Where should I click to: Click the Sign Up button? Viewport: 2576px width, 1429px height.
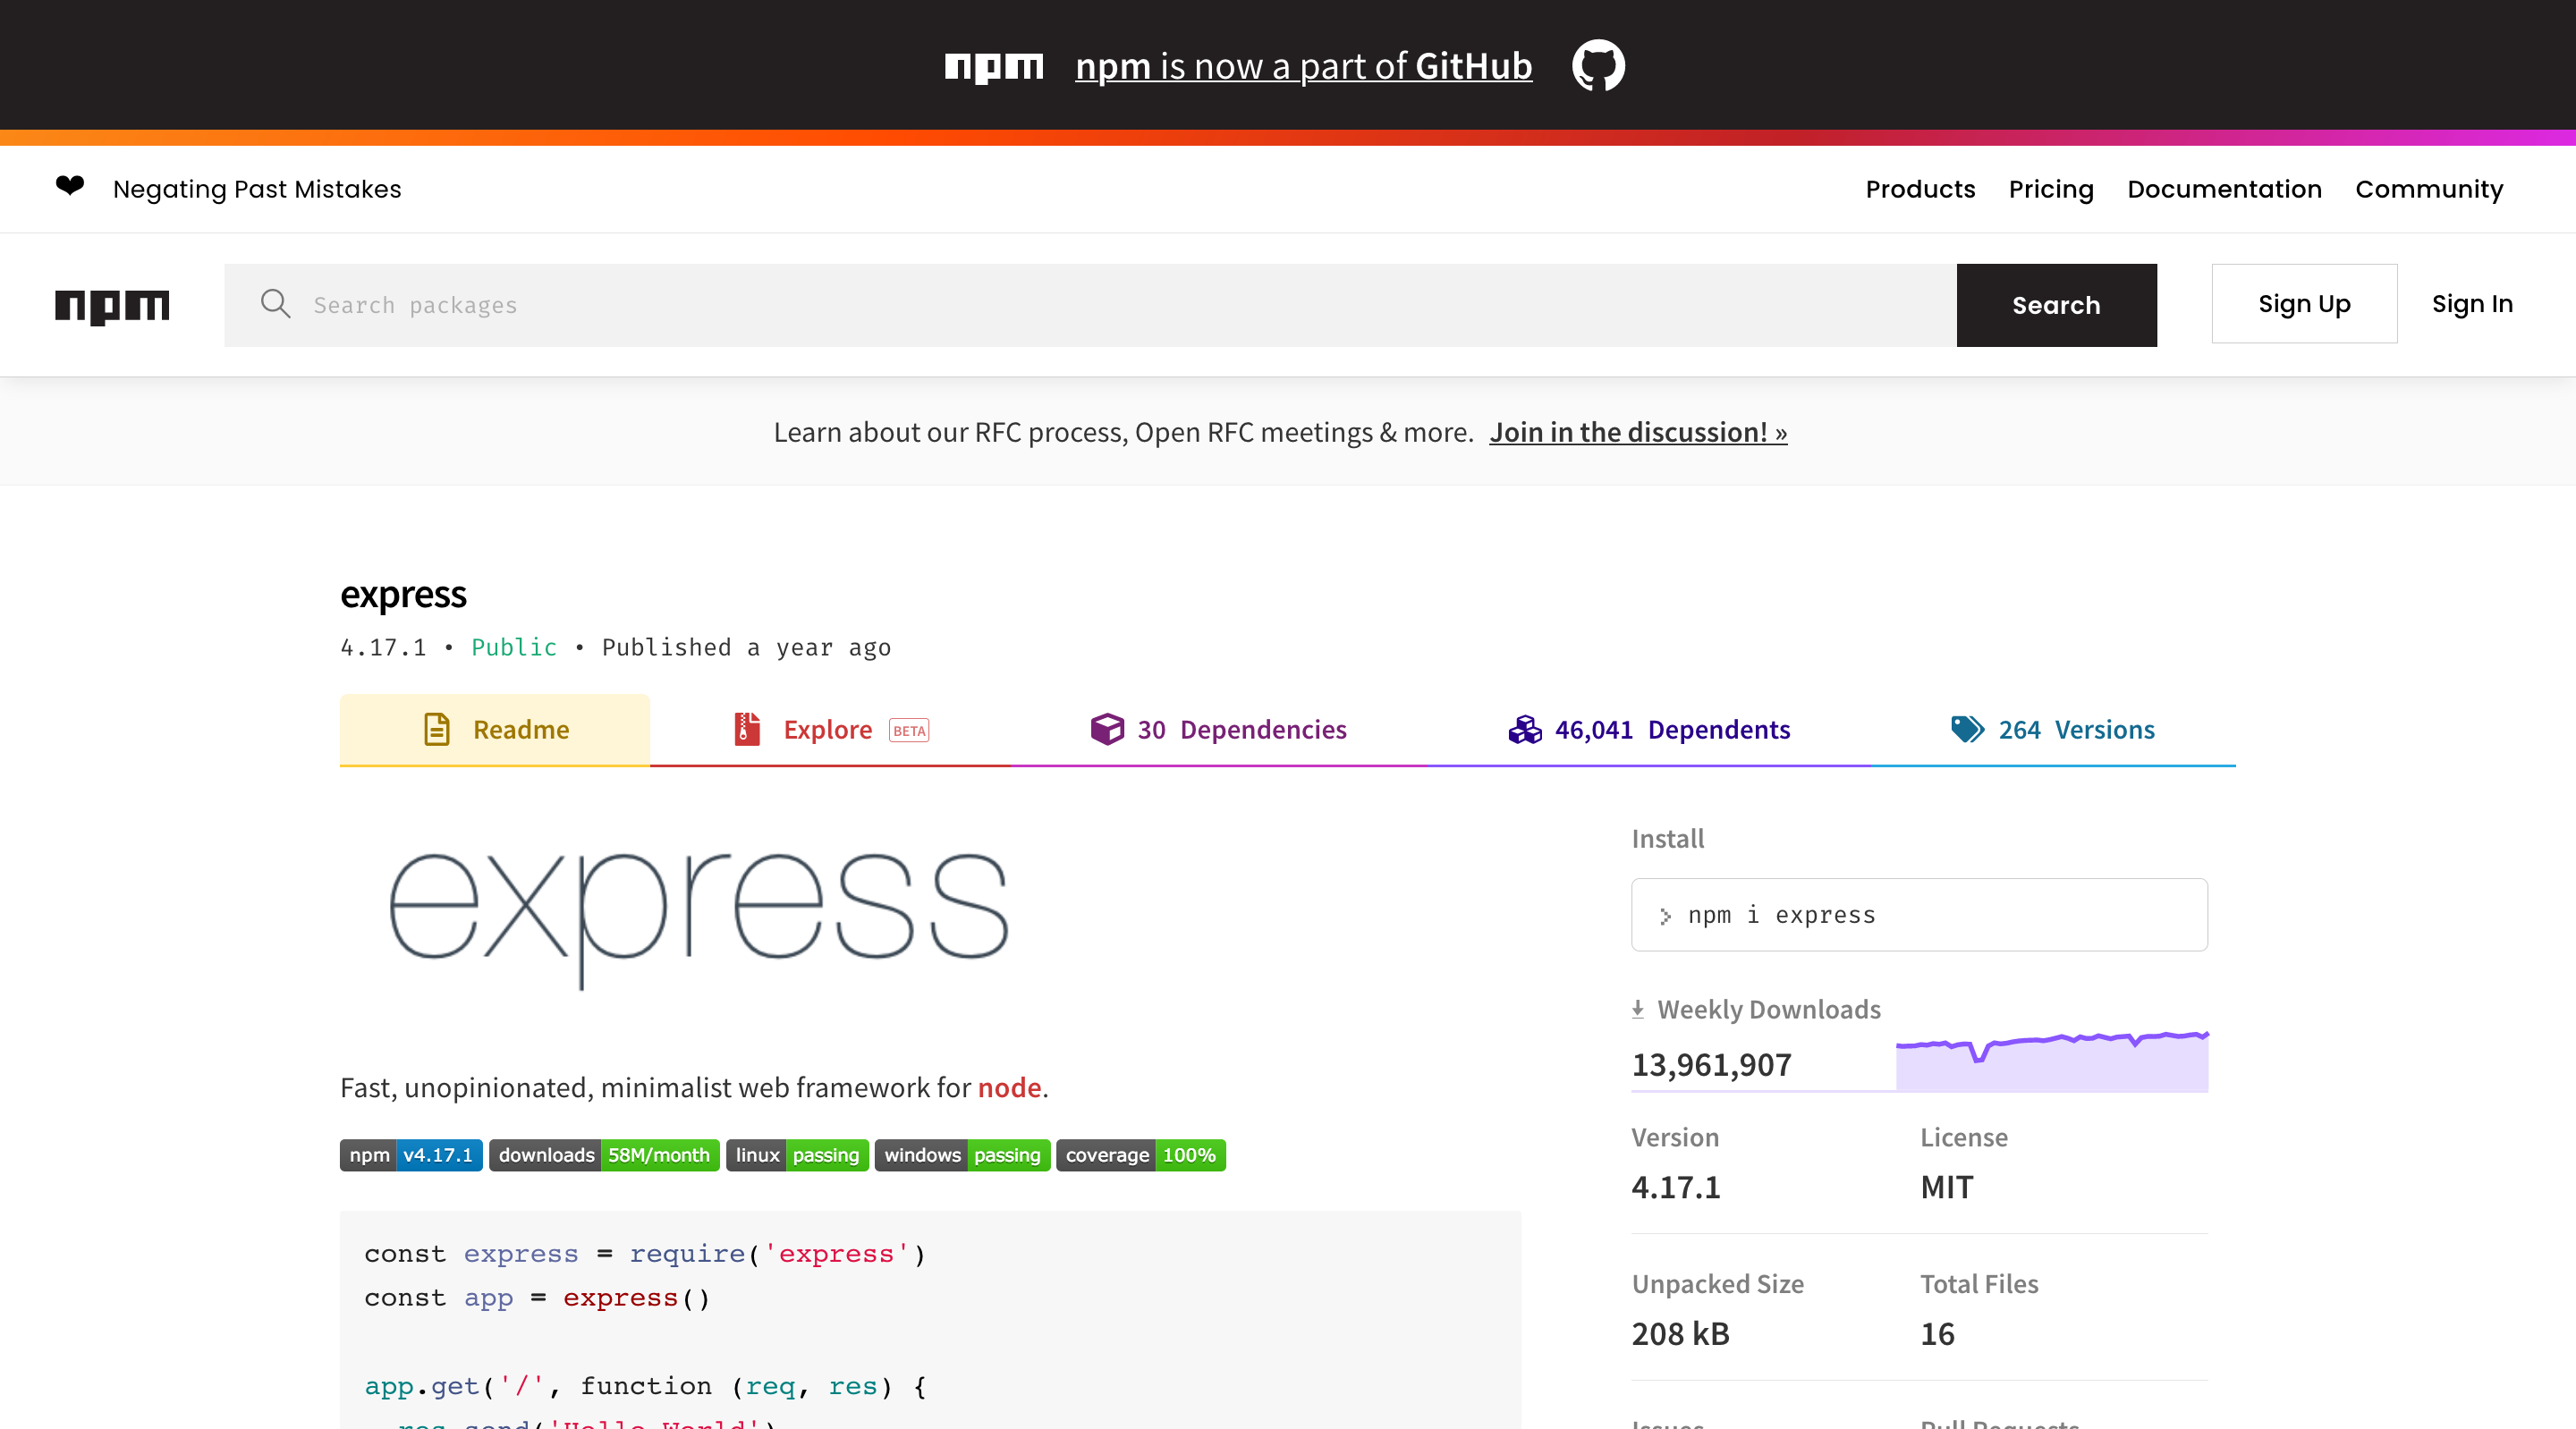tap(2304, 304)
